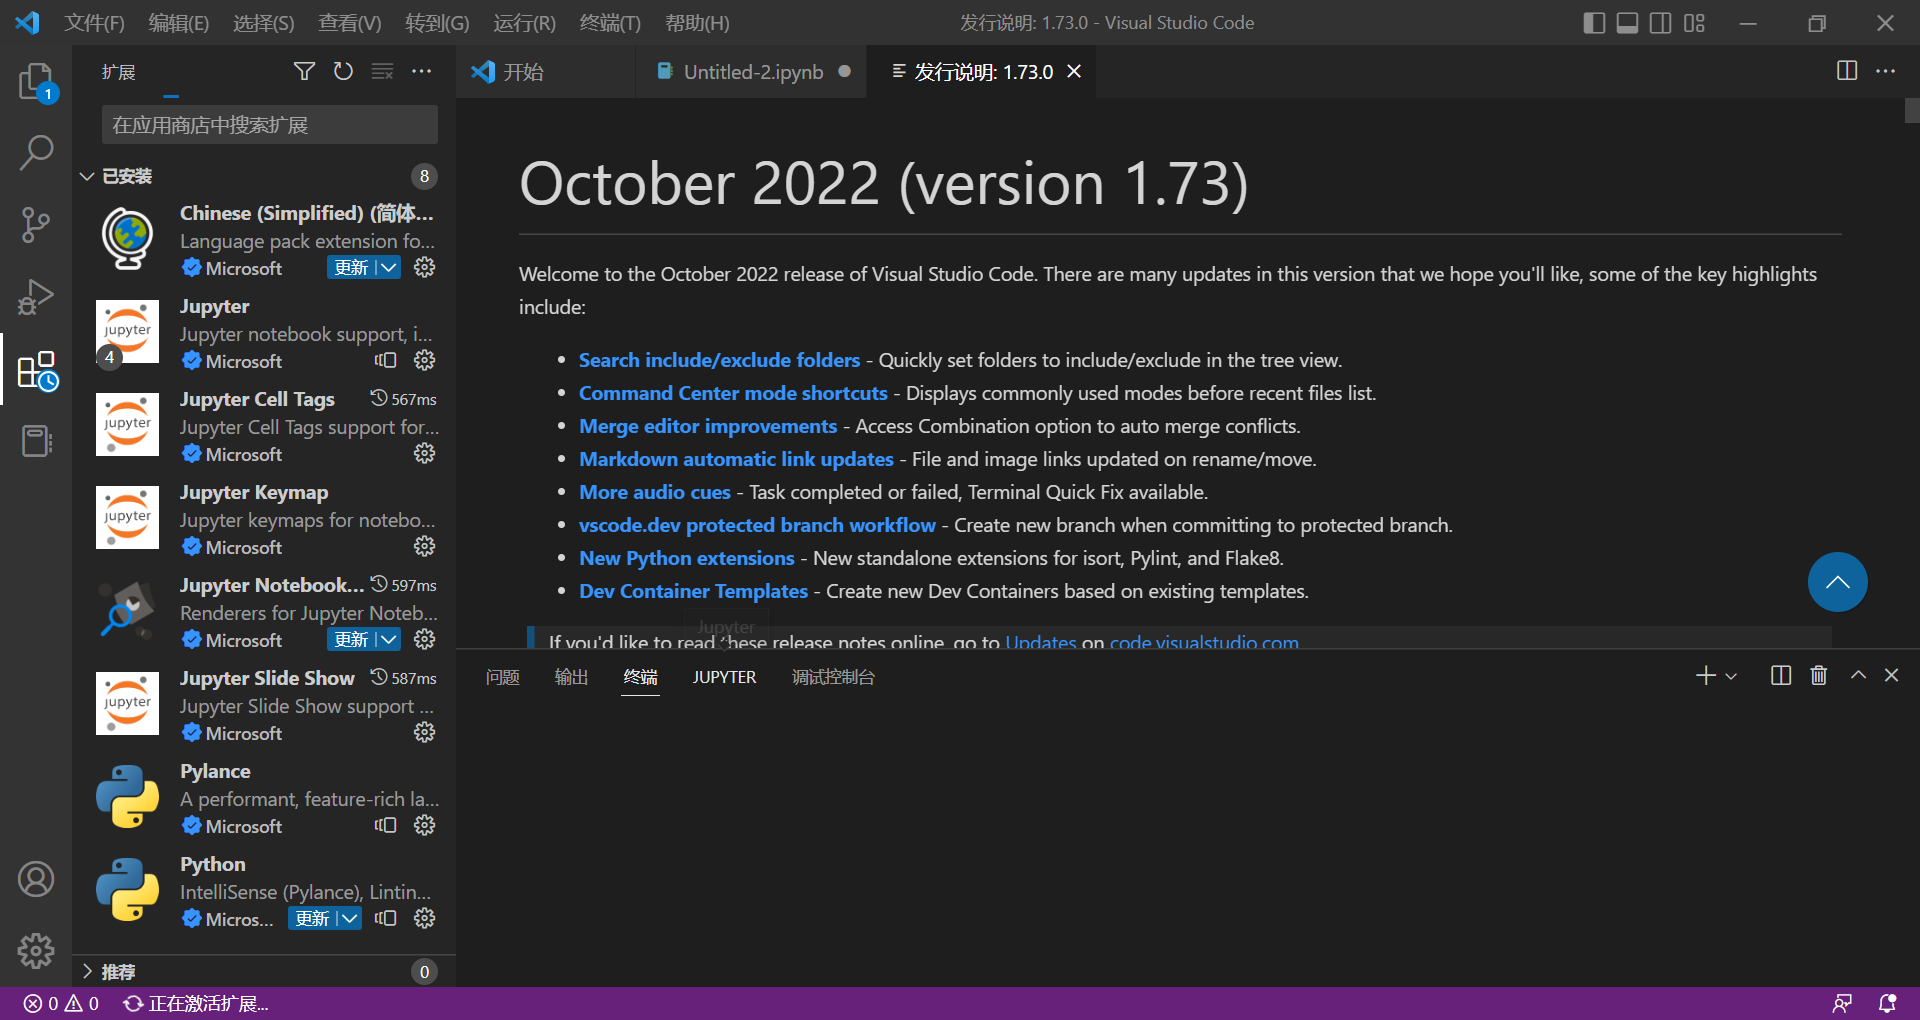The image size is (1920, 1020).
Task: Switch to the 输出 output panel tab
Action: (571, 677)
